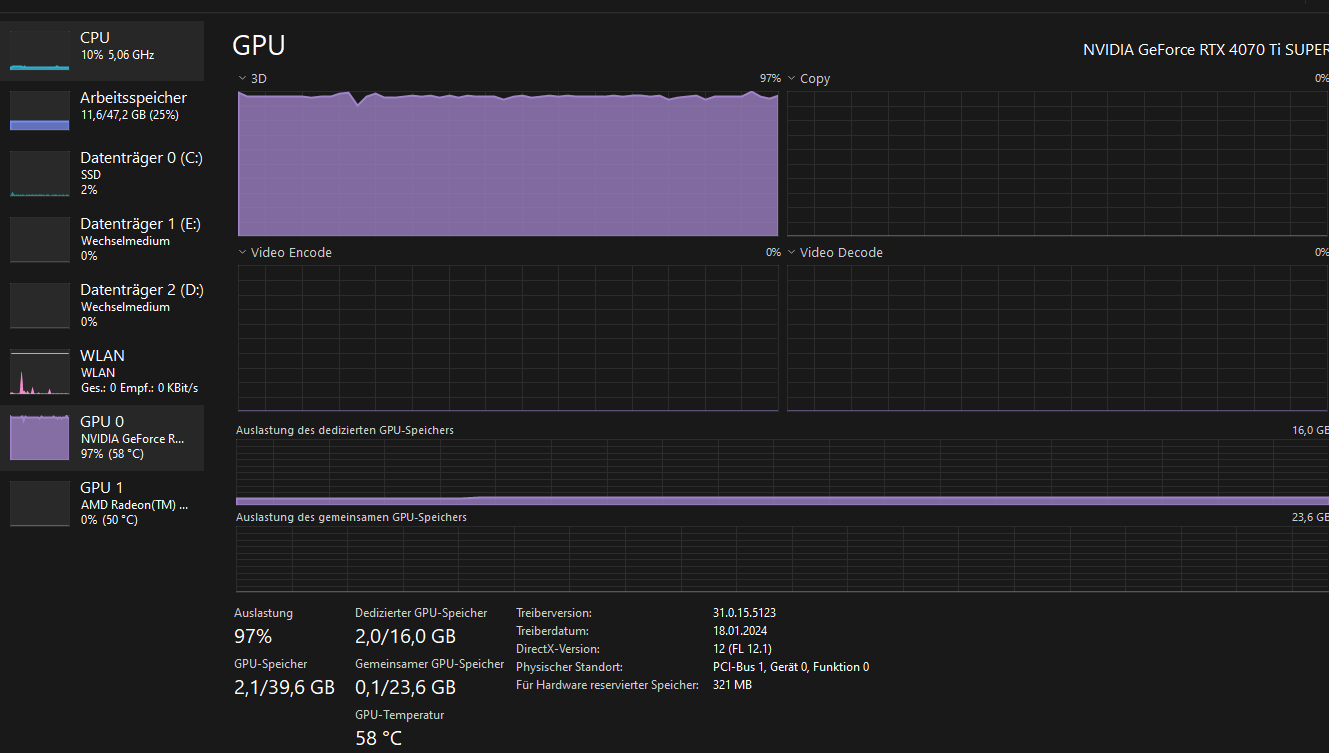Select GPU 0 NVIDIA GeForce entry

(102, 437)
